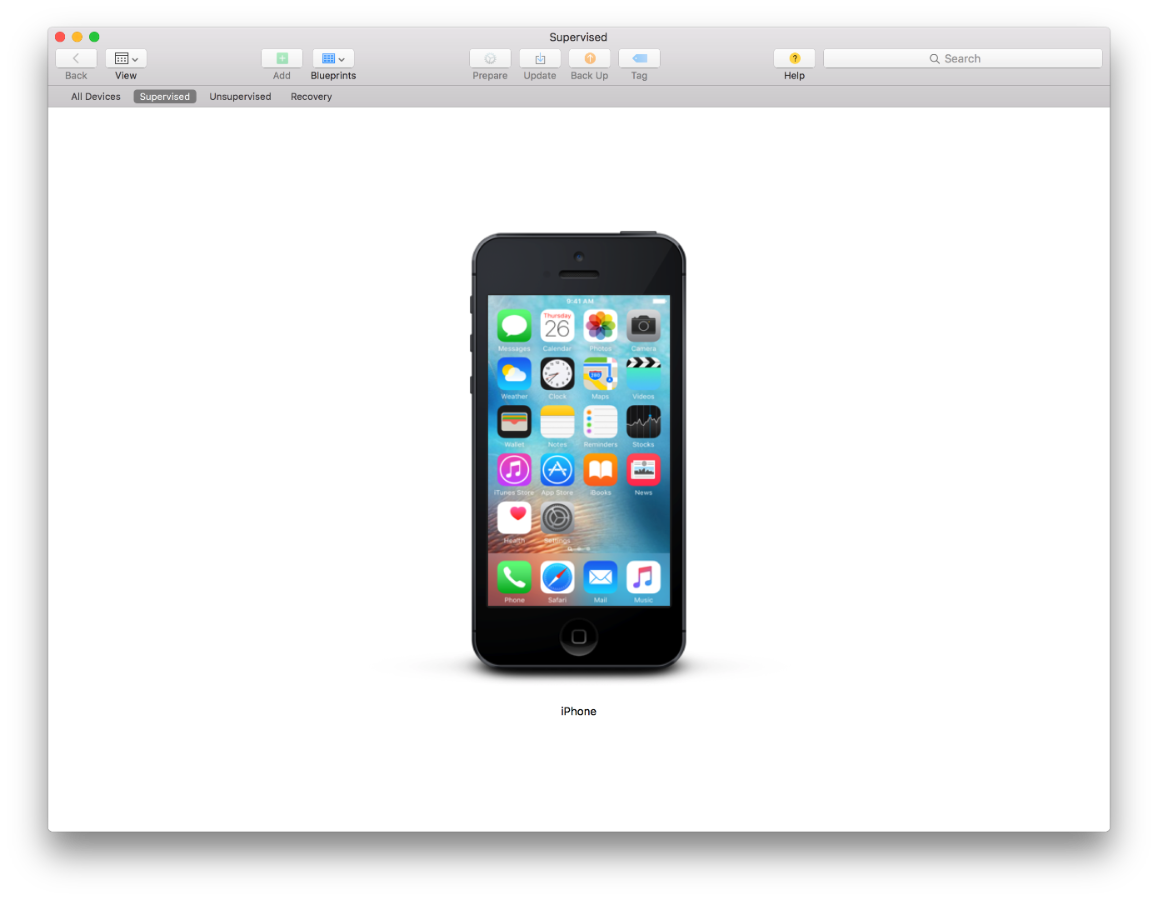Click the Update toolbar icon
This screenshot has width=1158, height=900.
[x=540, y=59]
